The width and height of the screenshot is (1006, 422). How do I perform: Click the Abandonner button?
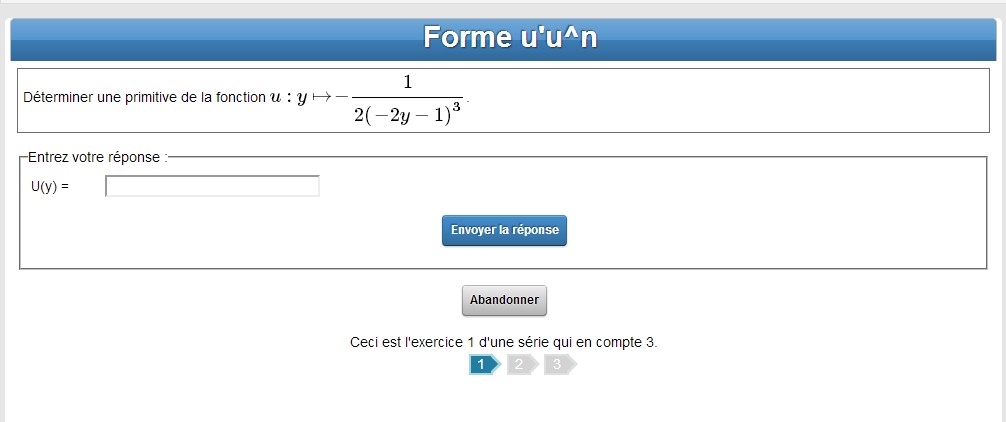(x=504, y=300)
